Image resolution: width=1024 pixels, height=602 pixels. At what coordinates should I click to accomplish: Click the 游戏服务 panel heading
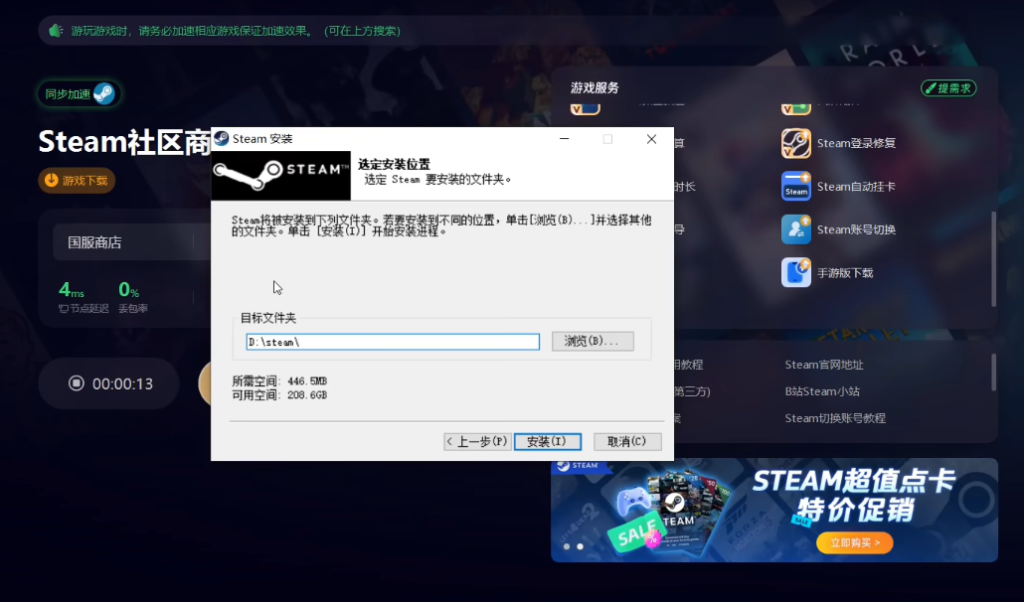pyautogui.click(x=594, y=87)
